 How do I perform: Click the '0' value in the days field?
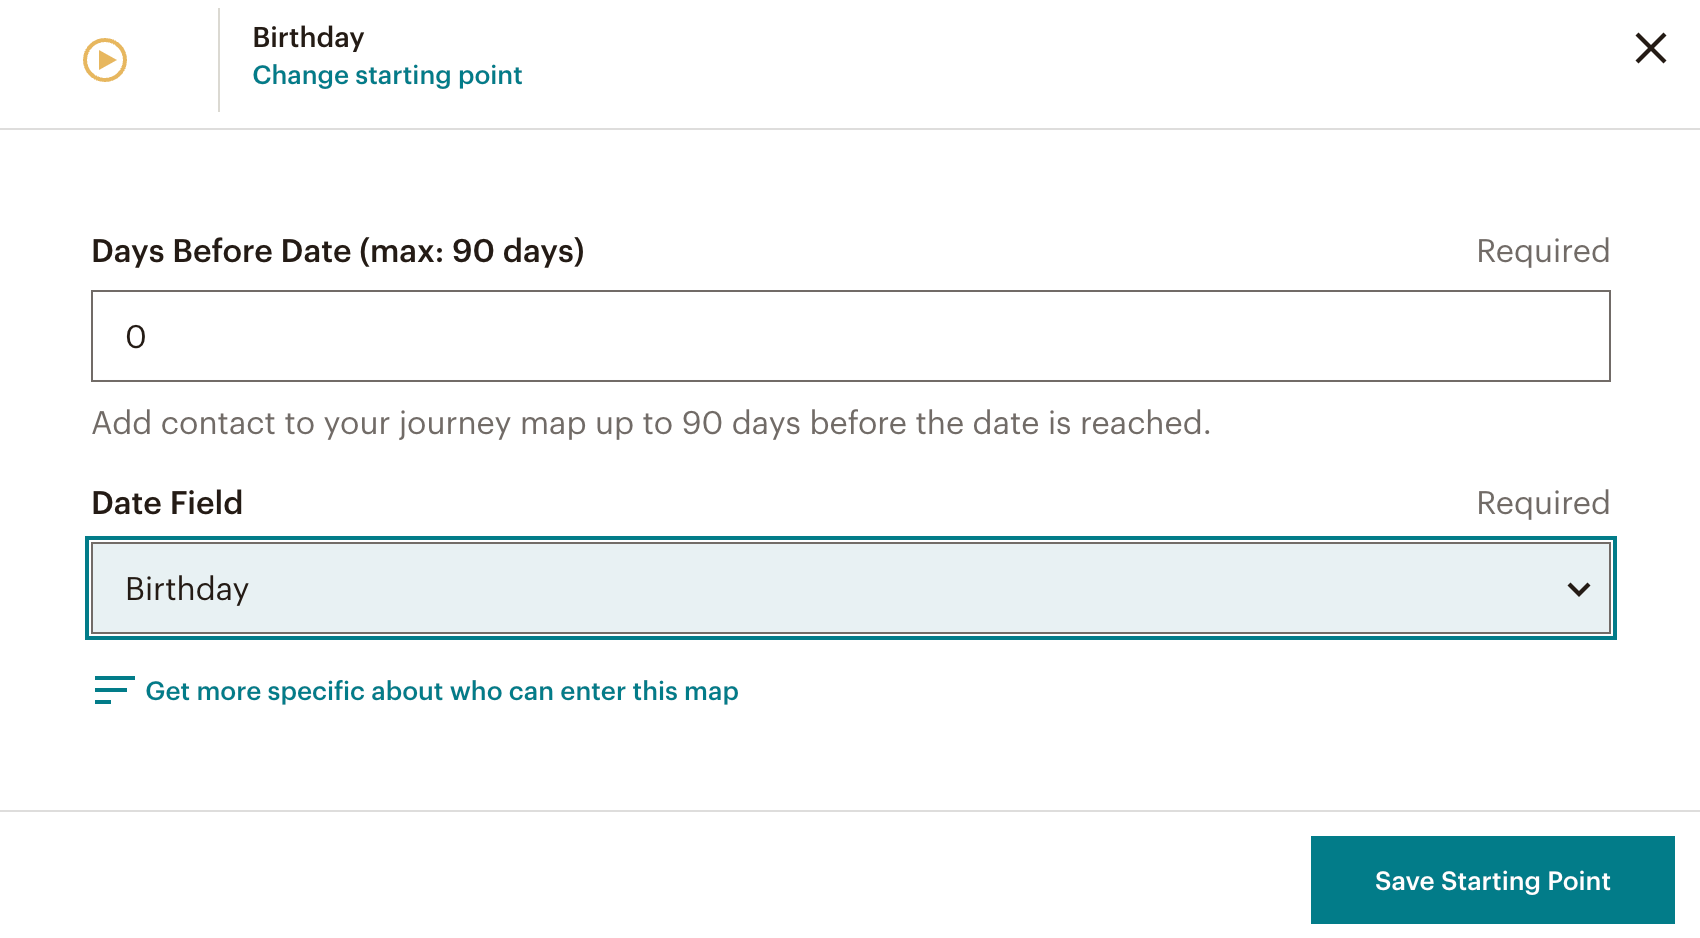tap(136, 337)
